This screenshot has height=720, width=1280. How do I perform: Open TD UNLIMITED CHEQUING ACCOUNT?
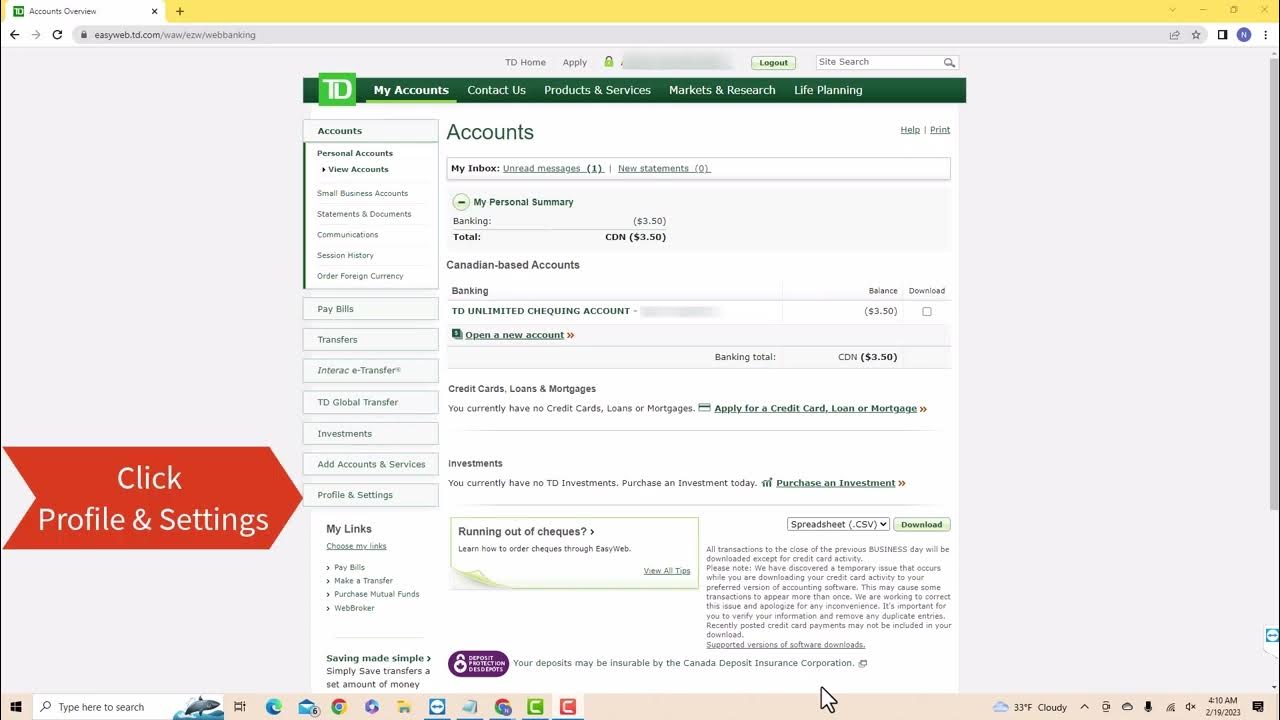(x=541, y=311)
